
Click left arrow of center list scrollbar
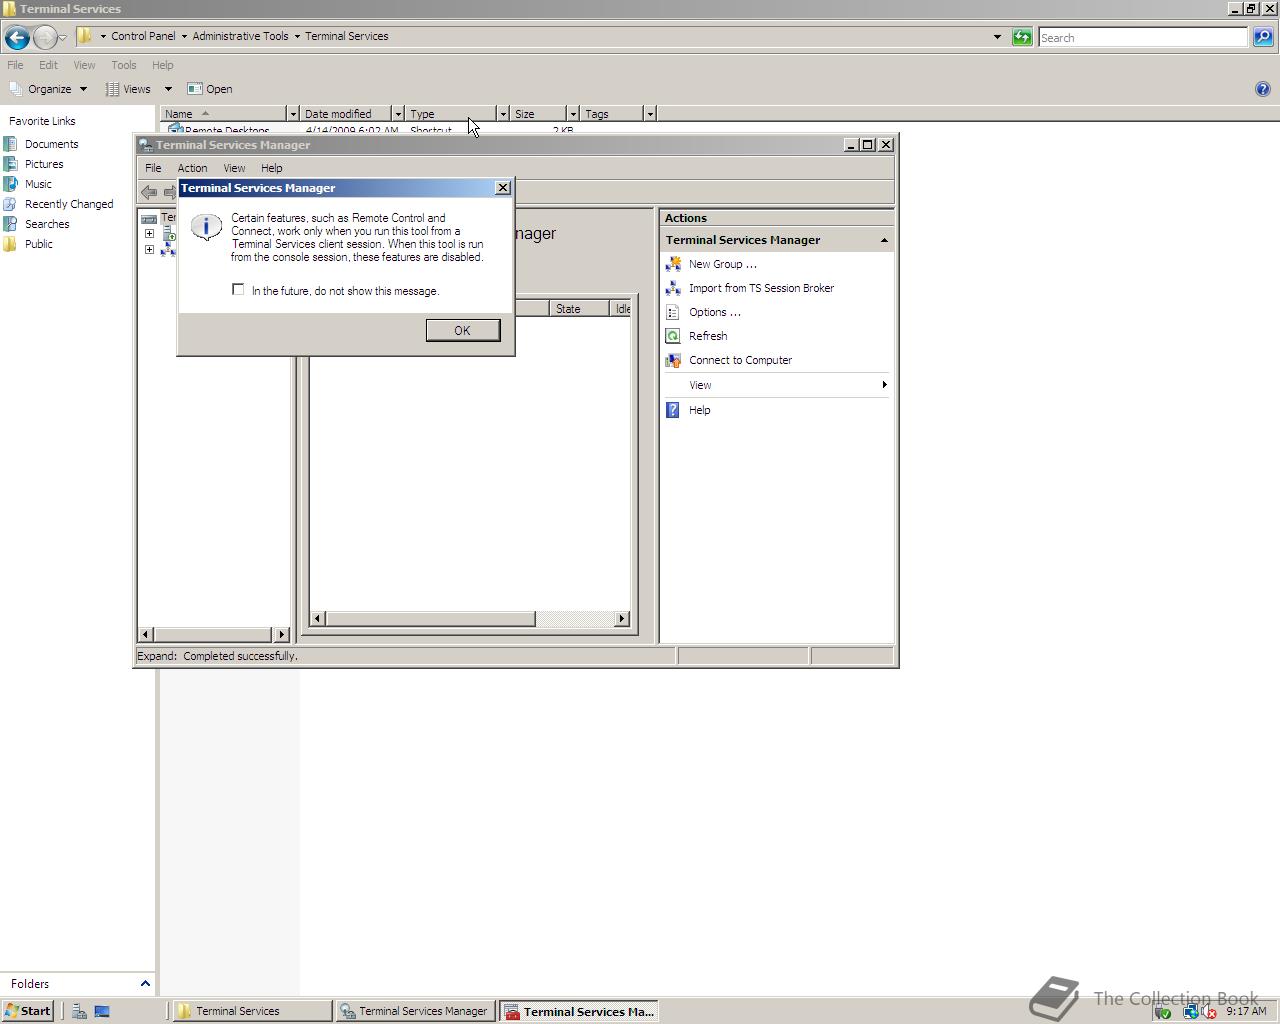pos(318,619)
